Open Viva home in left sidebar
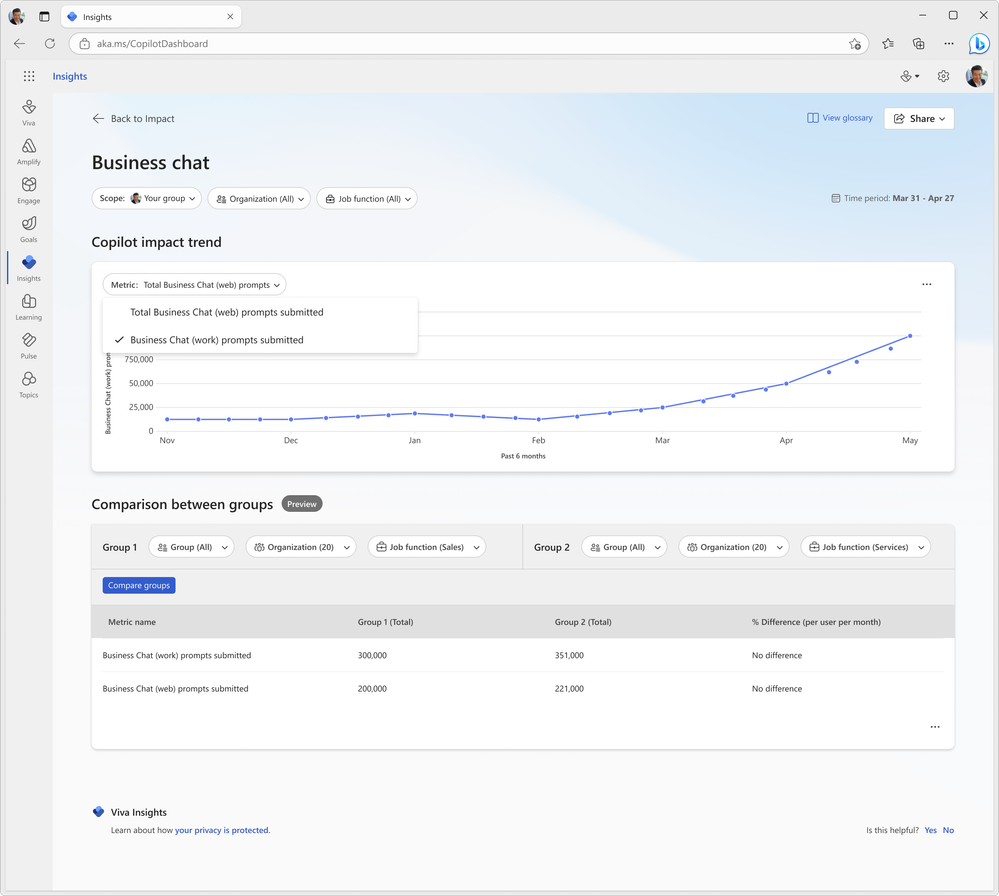 29,112
